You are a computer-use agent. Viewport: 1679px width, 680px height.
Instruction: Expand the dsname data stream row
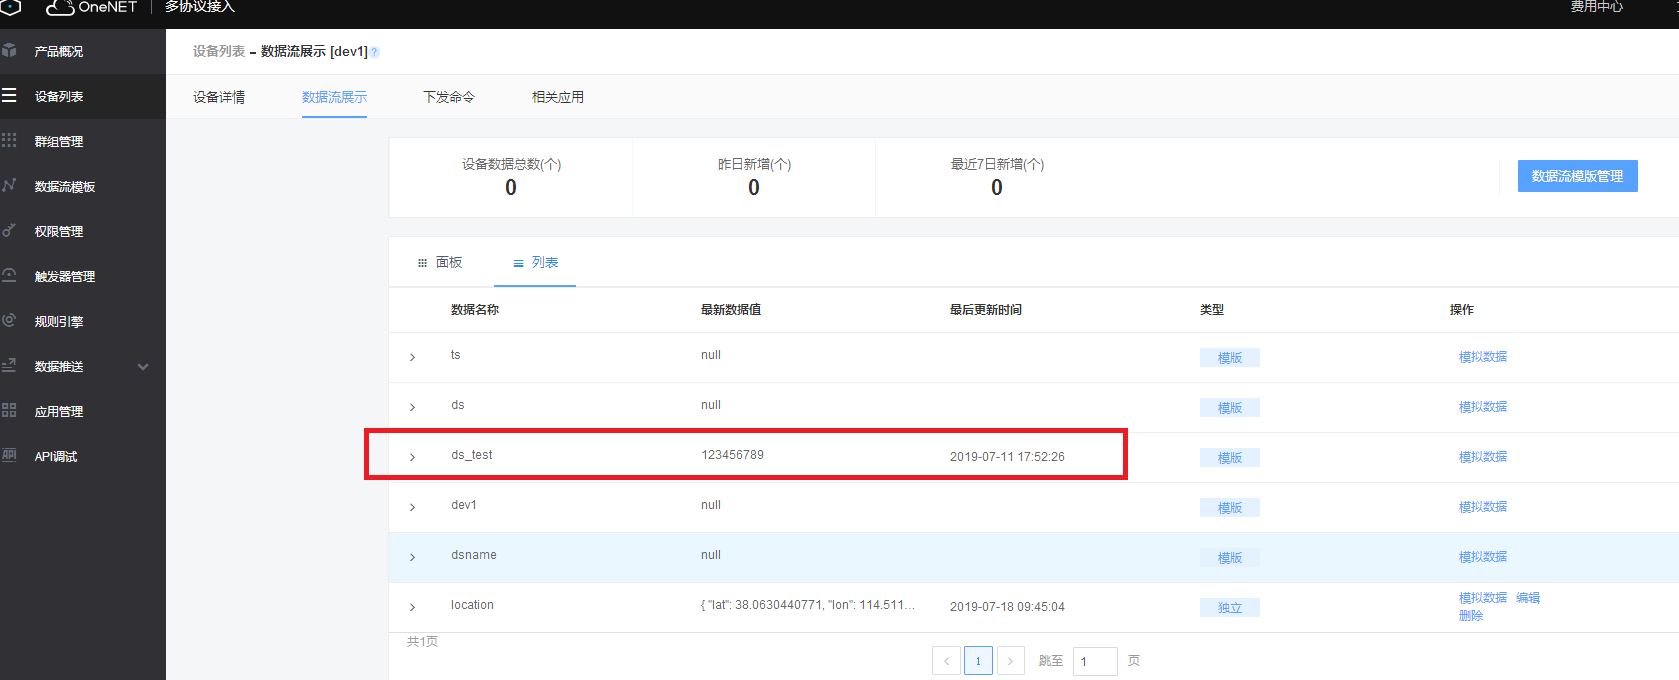click(x=412, y=557)
